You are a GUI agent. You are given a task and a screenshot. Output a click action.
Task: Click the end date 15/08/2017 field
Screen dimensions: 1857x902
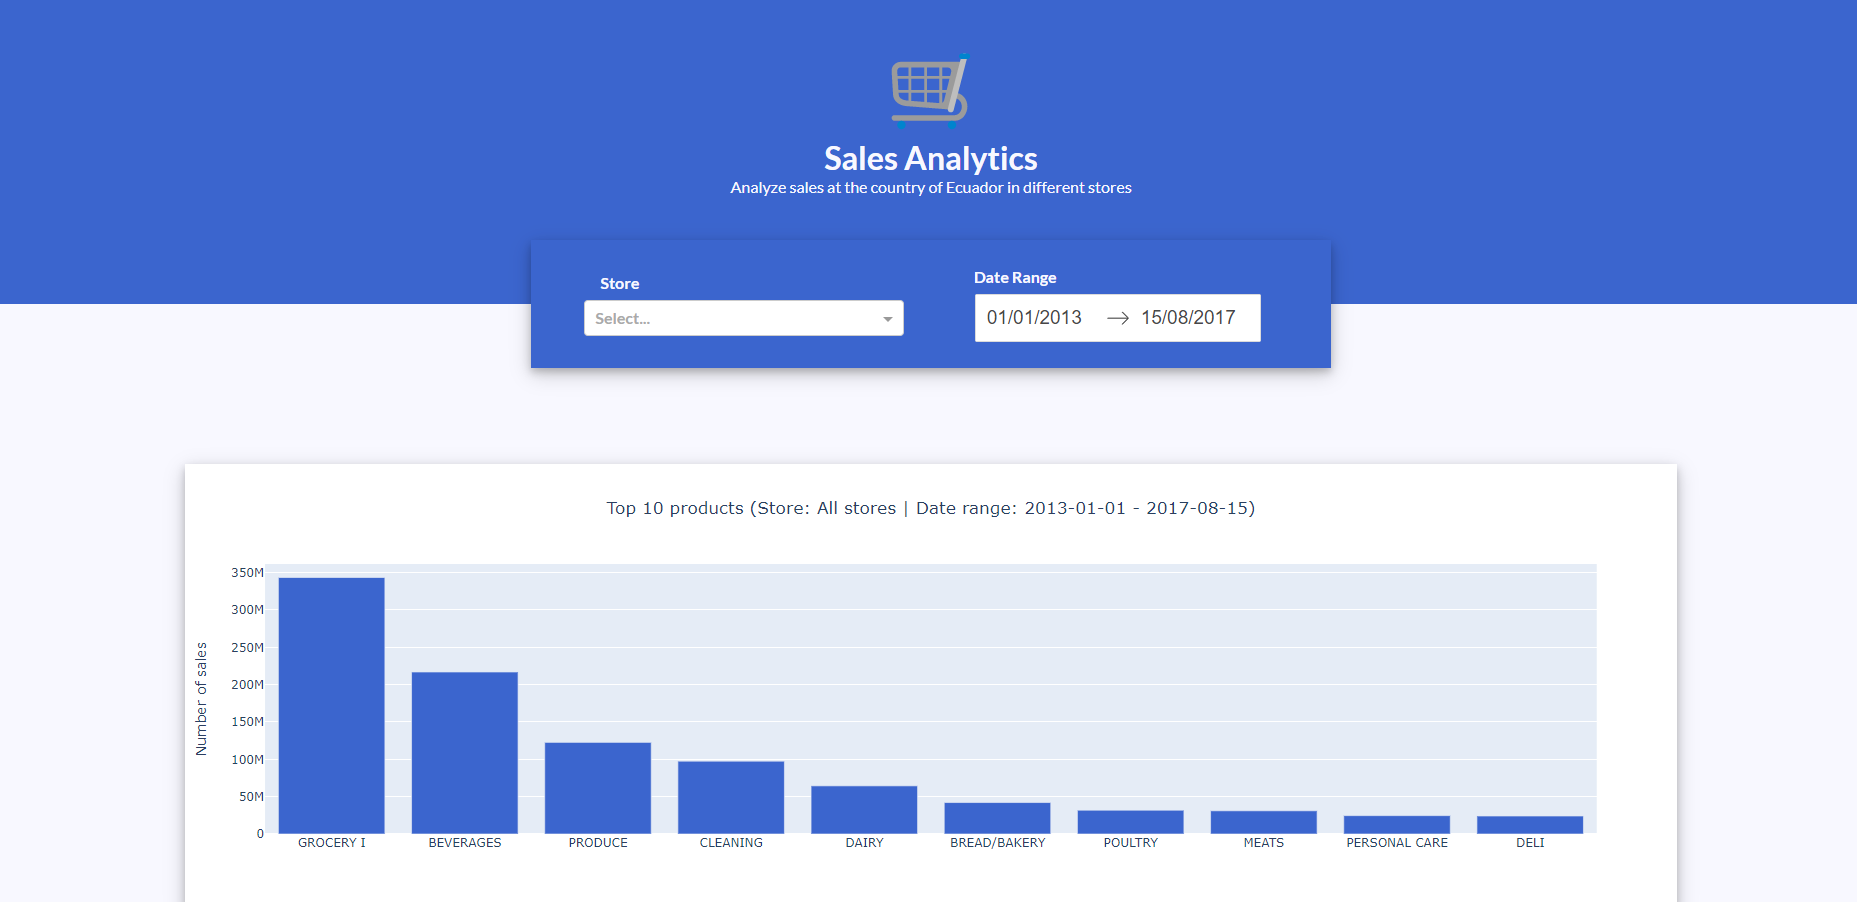pos(1188,318)
